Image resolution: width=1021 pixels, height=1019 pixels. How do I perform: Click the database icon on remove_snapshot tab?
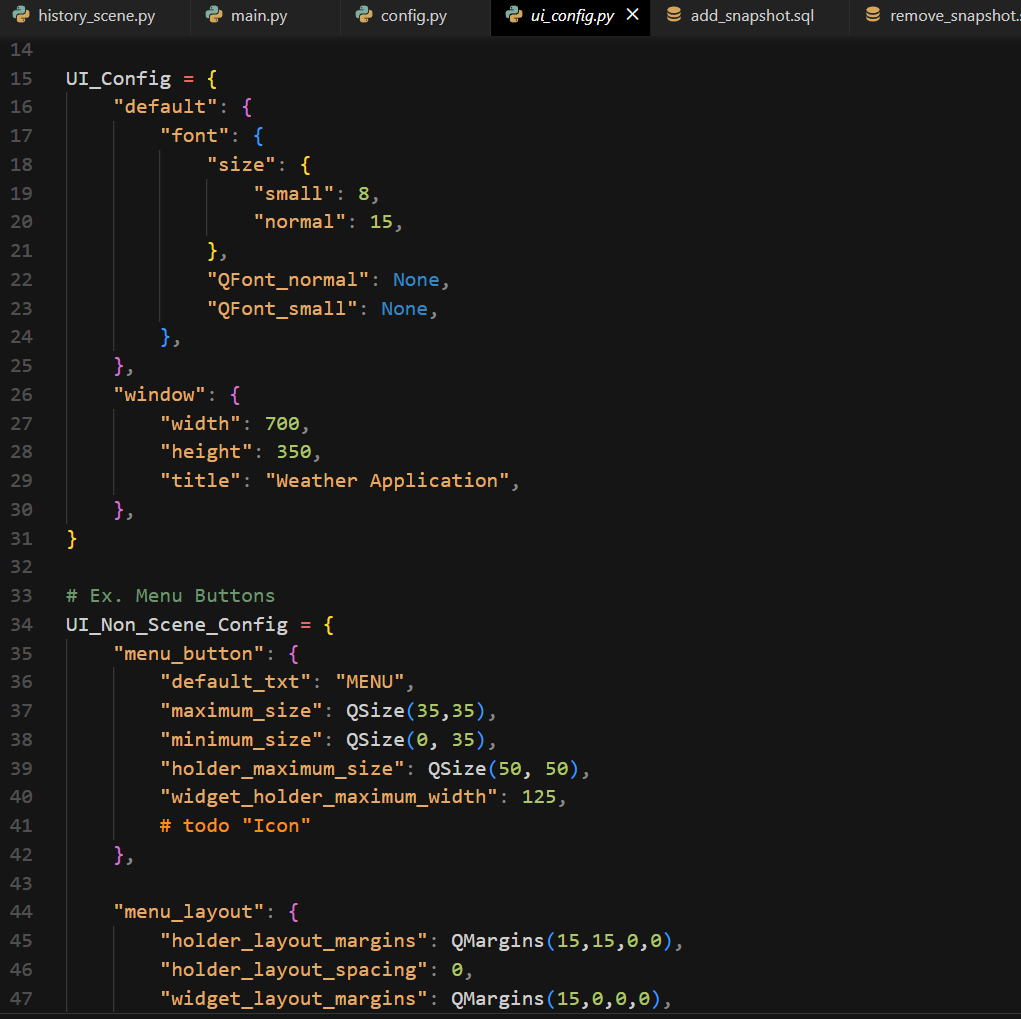[x=873, y=16]
